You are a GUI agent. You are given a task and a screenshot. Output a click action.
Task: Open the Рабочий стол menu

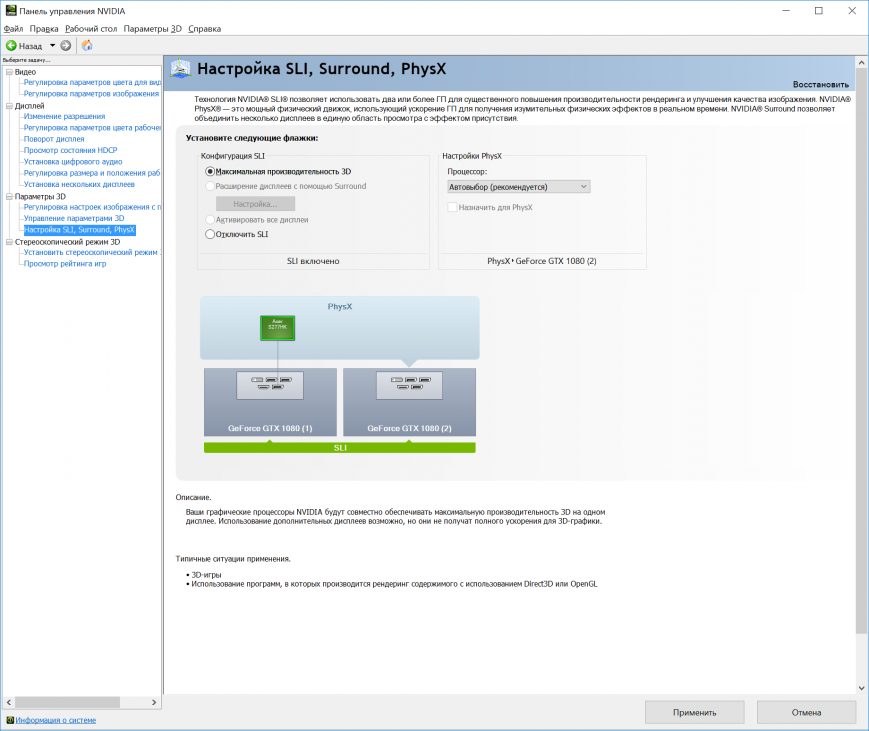coord(91,29)
